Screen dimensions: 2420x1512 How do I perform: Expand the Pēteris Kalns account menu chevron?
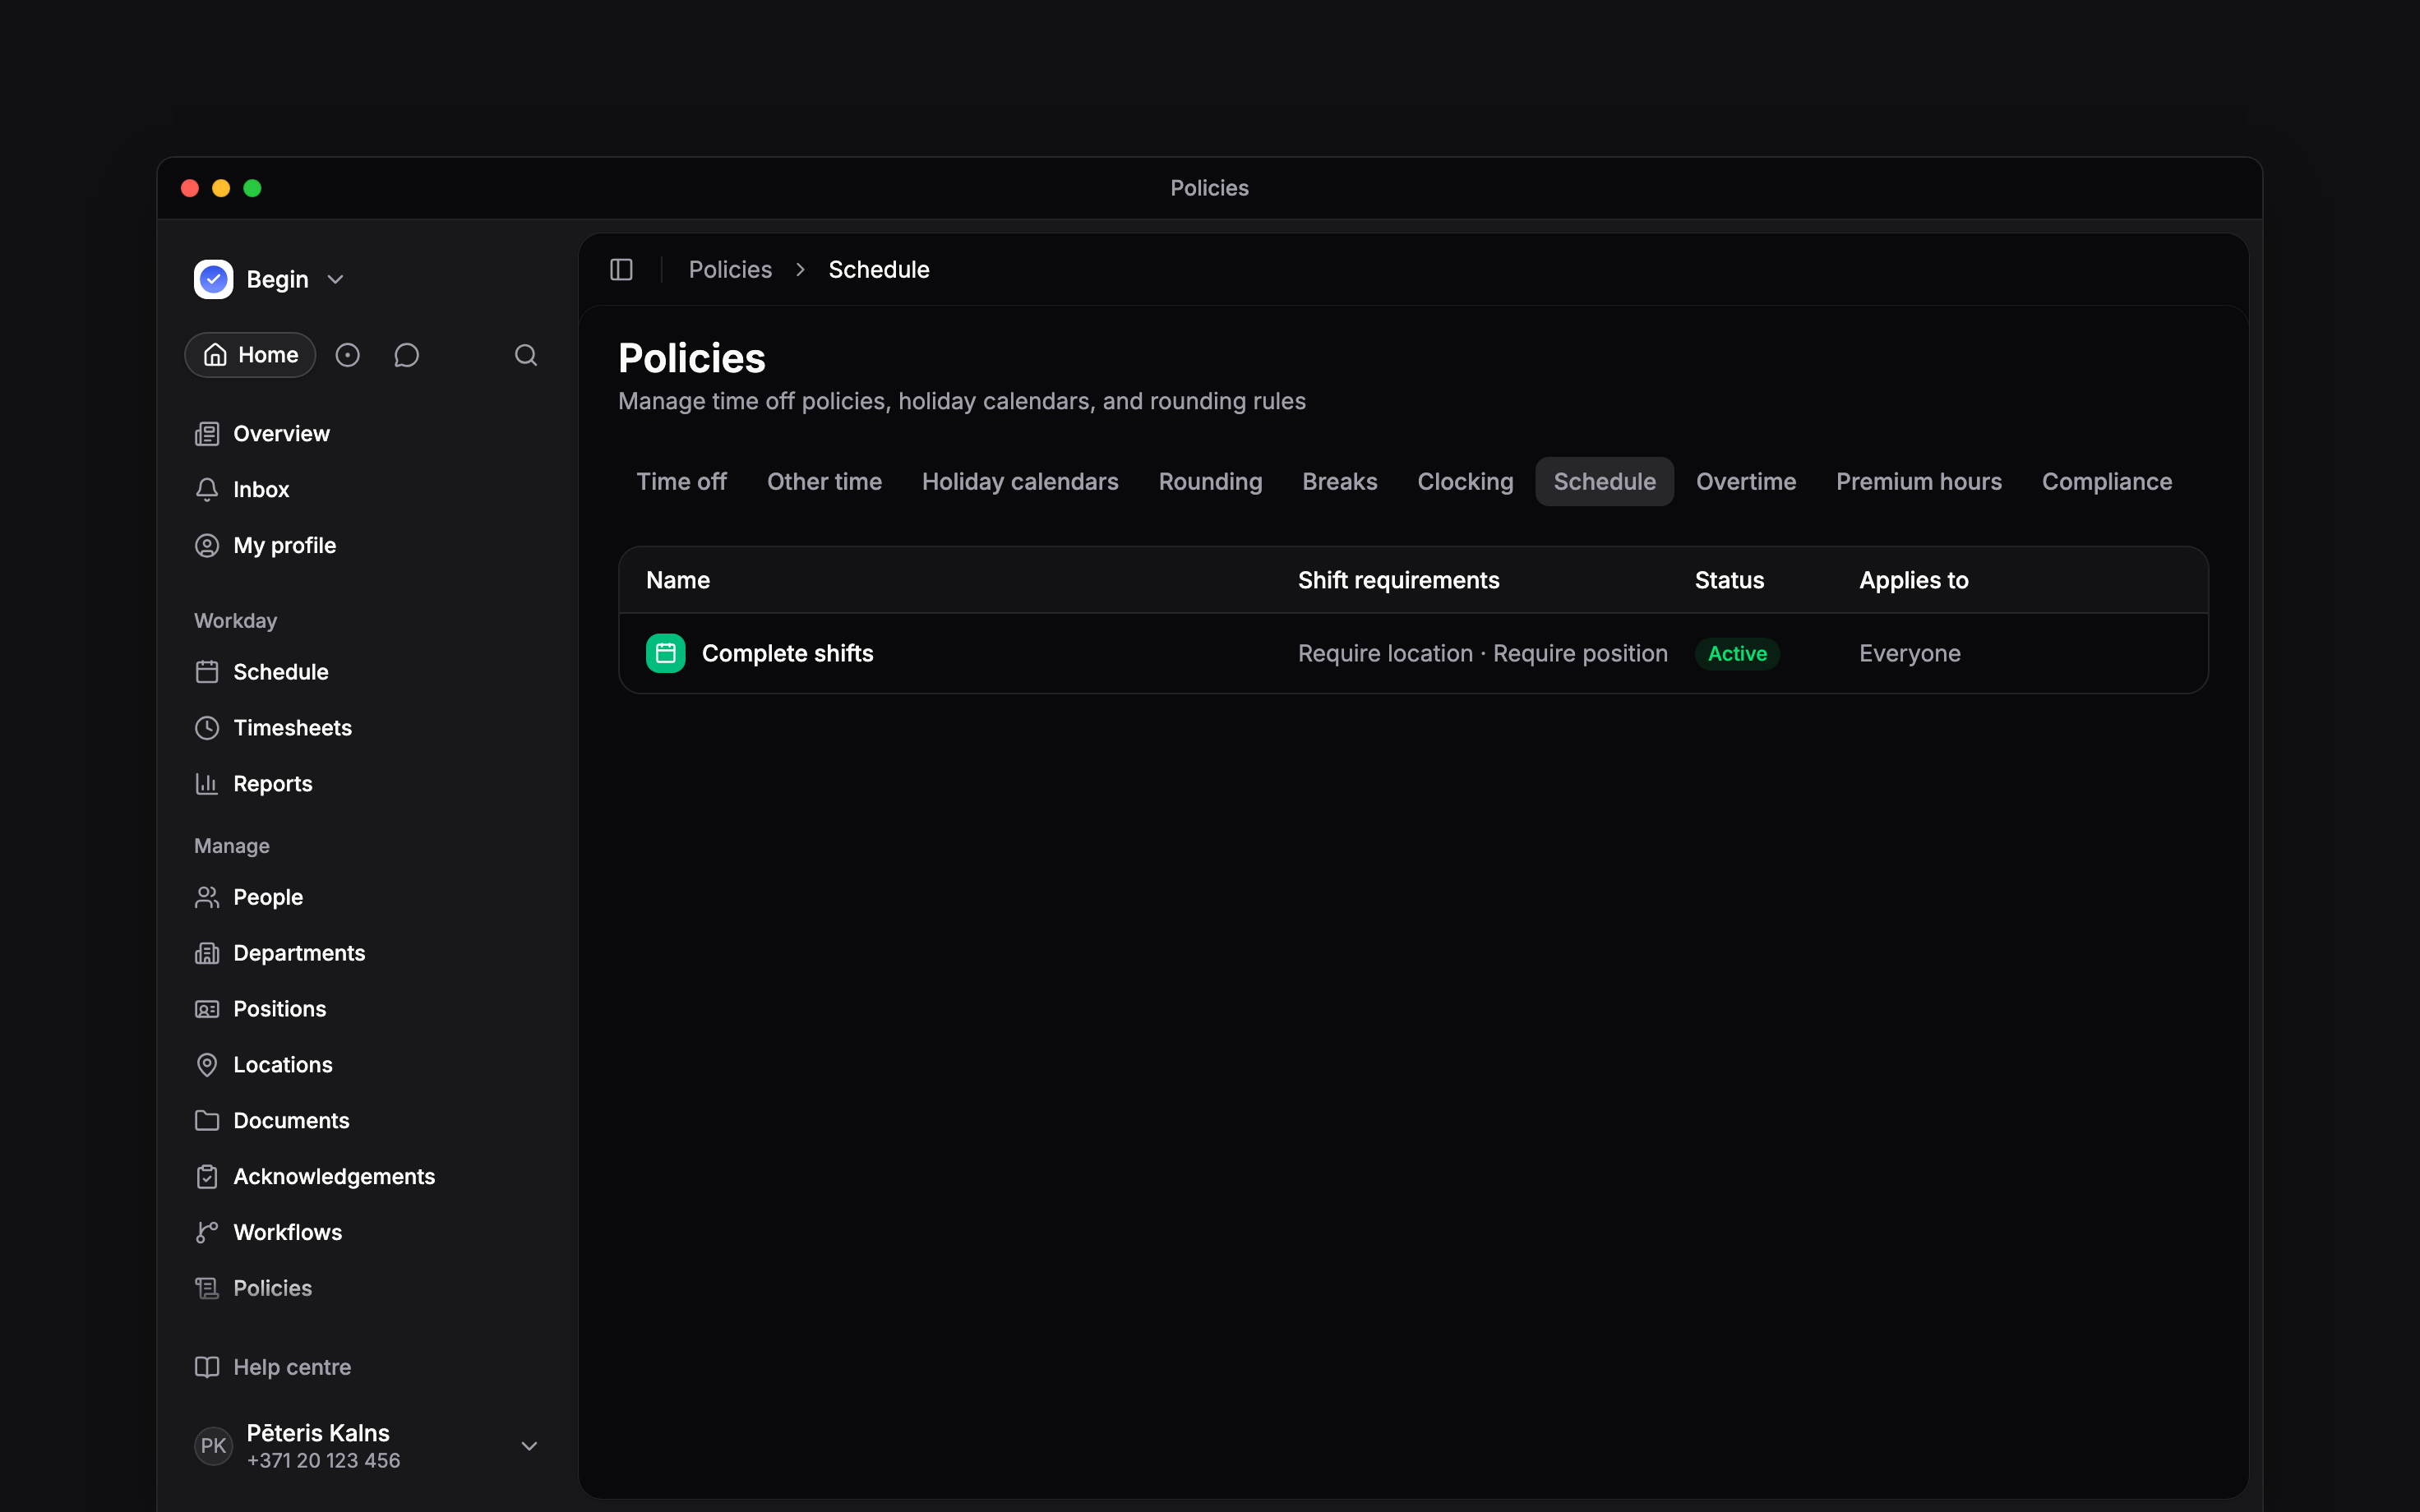point(530,1446)
